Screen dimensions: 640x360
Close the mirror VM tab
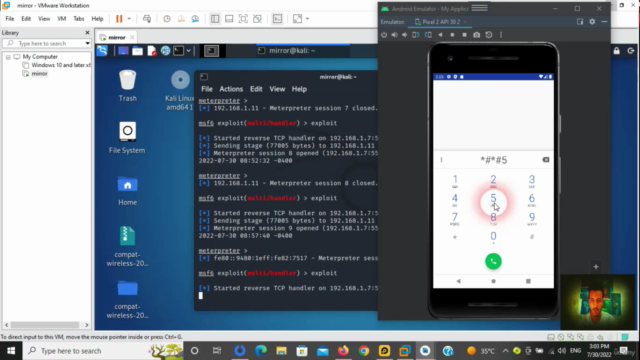pos(132,38)
